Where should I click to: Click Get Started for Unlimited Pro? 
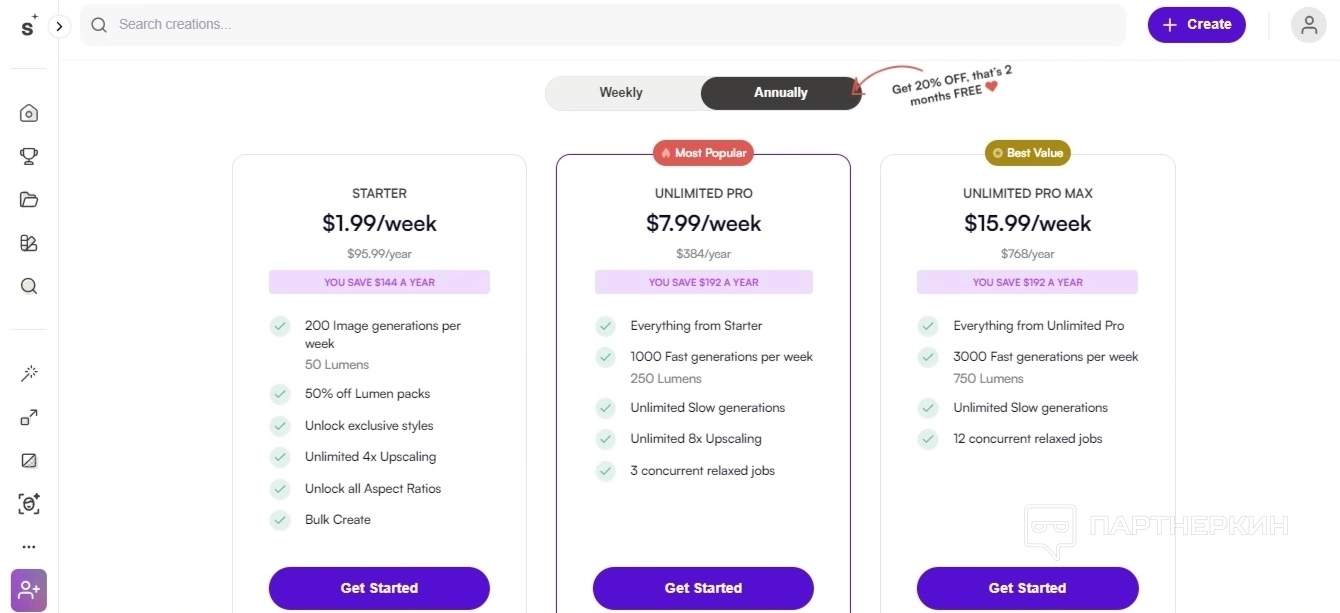[x=703, y=588]
